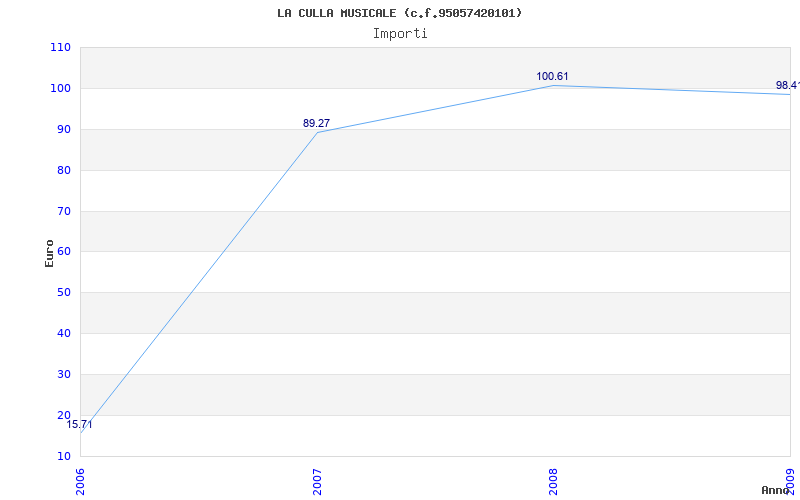800x500 pixels.
Task: Select the 100.61 data label
Action: coord(553,76)
